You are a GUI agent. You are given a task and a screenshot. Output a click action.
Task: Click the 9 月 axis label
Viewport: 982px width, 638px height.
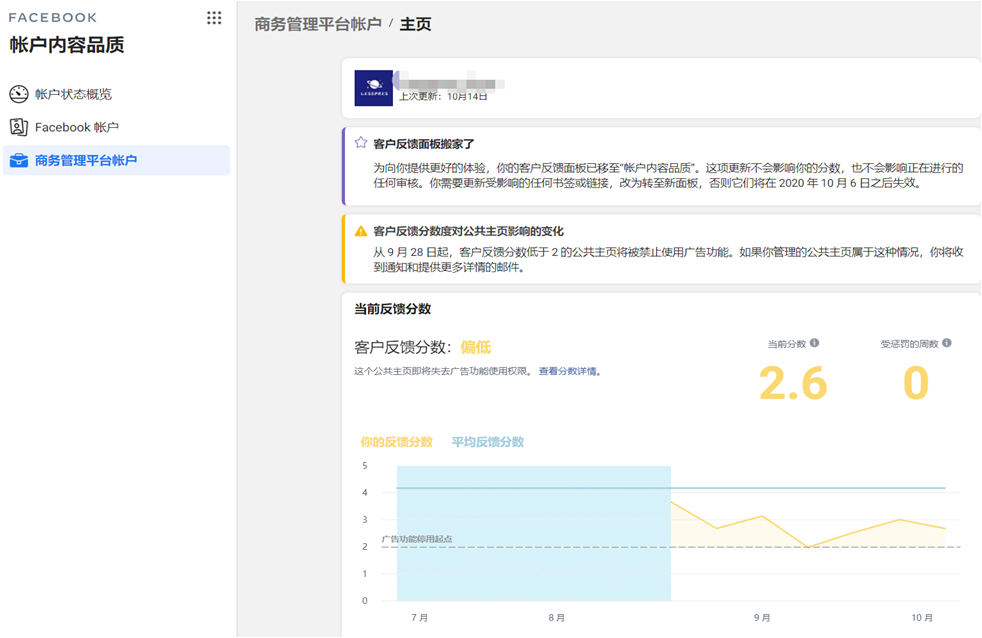tap(762, 618)
